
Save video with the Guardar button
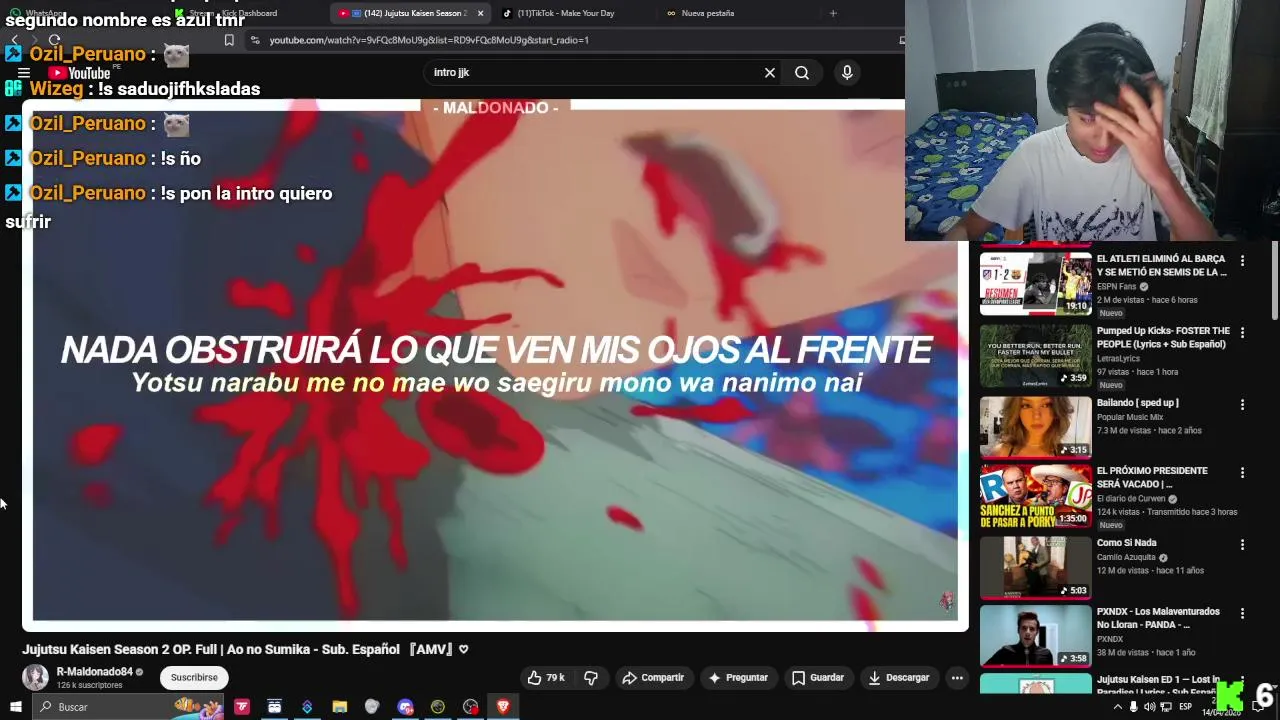(818, 678)
